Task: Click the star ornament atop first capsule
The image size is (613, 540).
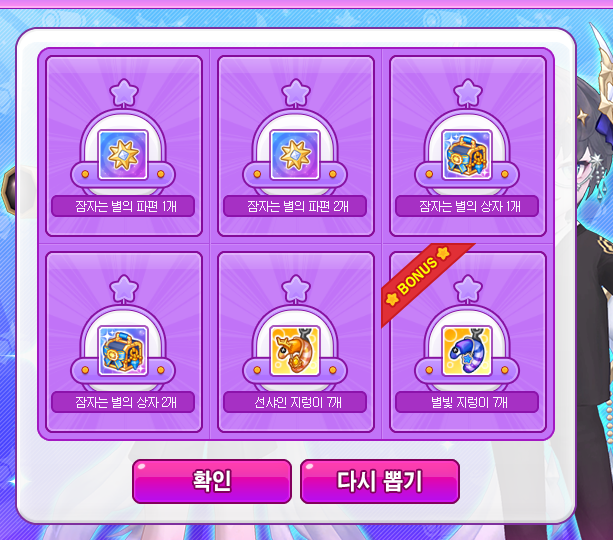Action: [124, 93]
